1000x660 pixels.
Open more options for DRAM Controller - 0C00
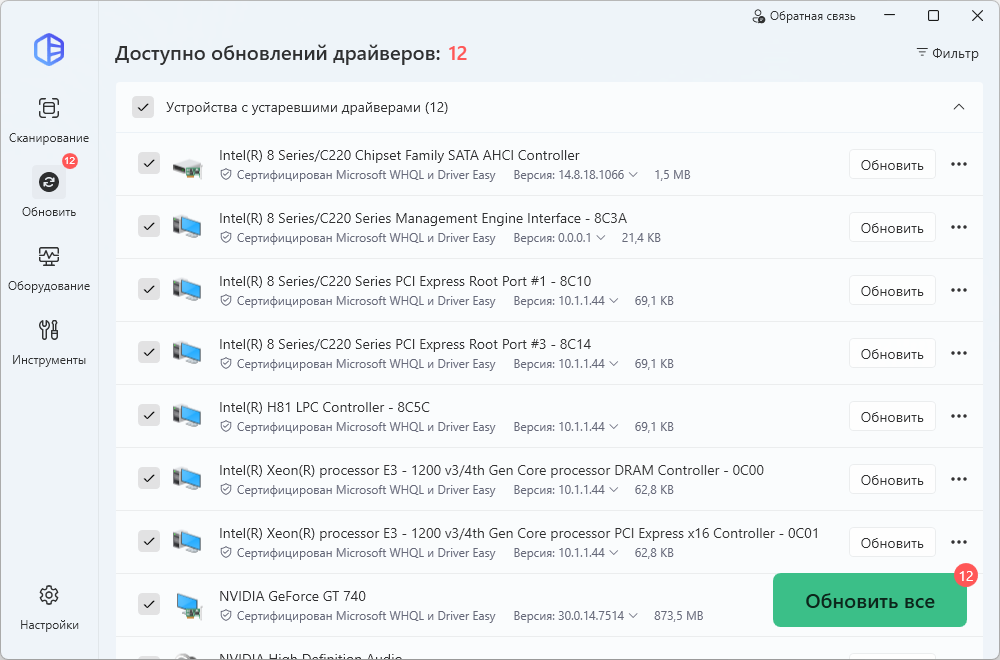click(959, 479)
